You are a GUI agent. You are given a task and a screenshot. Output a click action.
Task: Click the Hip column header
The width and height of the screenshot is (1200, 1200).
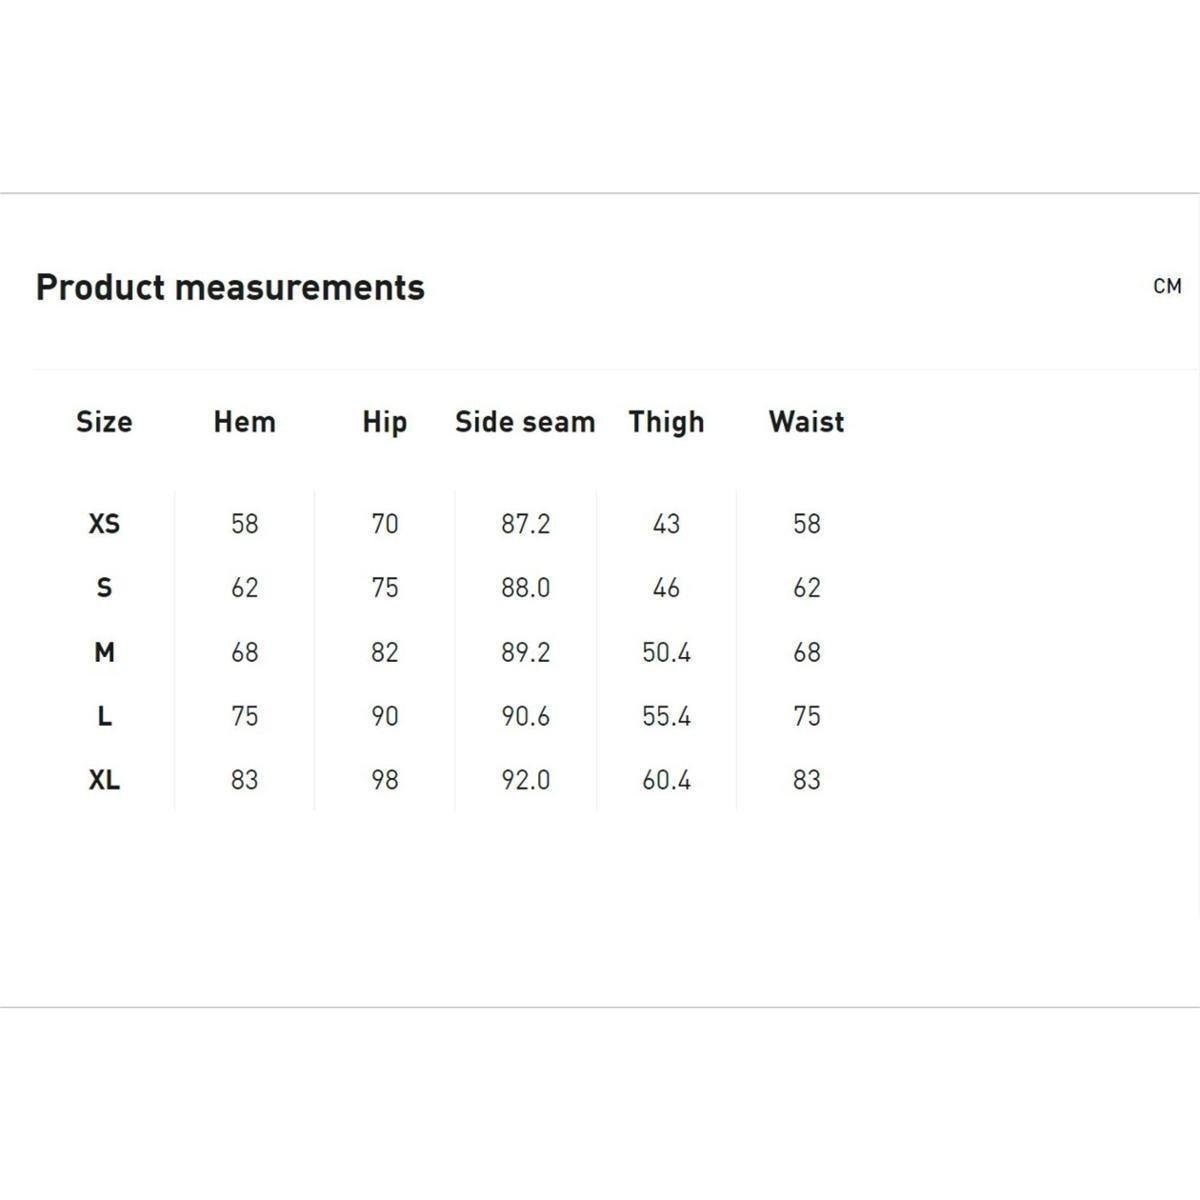pos(384,422)
